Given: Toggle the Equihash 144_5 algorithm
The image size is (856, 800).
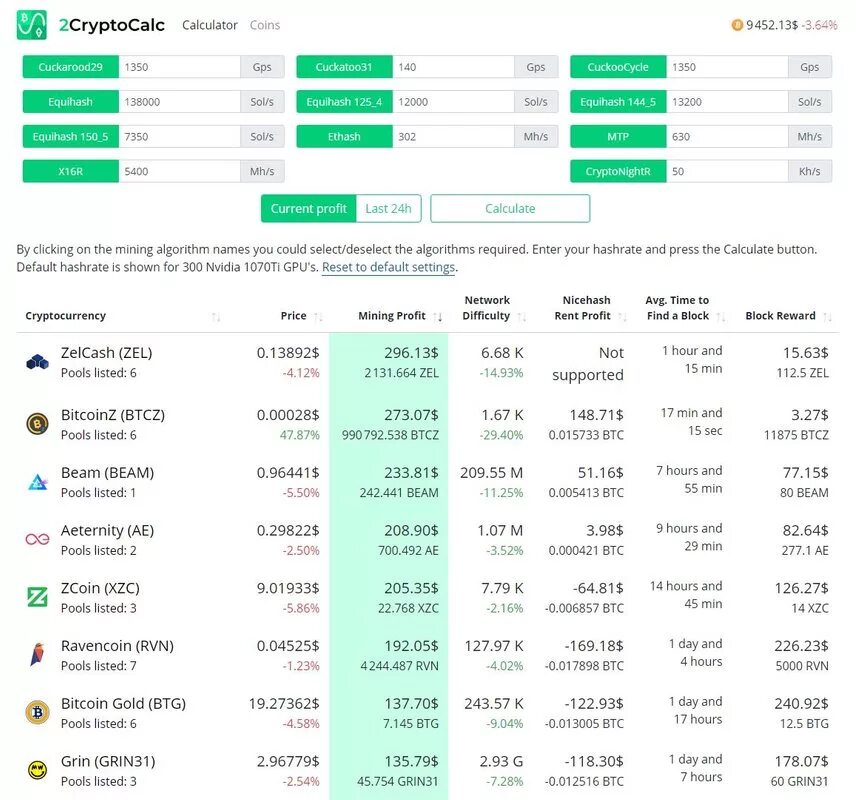Looking at the screenshot, I should 618,102.
